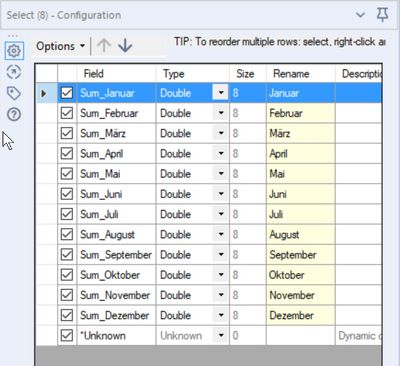Open the Options dropdown menu
Image resolution: width=400 pixels, height=366 pixels.
tap(61, 46)
